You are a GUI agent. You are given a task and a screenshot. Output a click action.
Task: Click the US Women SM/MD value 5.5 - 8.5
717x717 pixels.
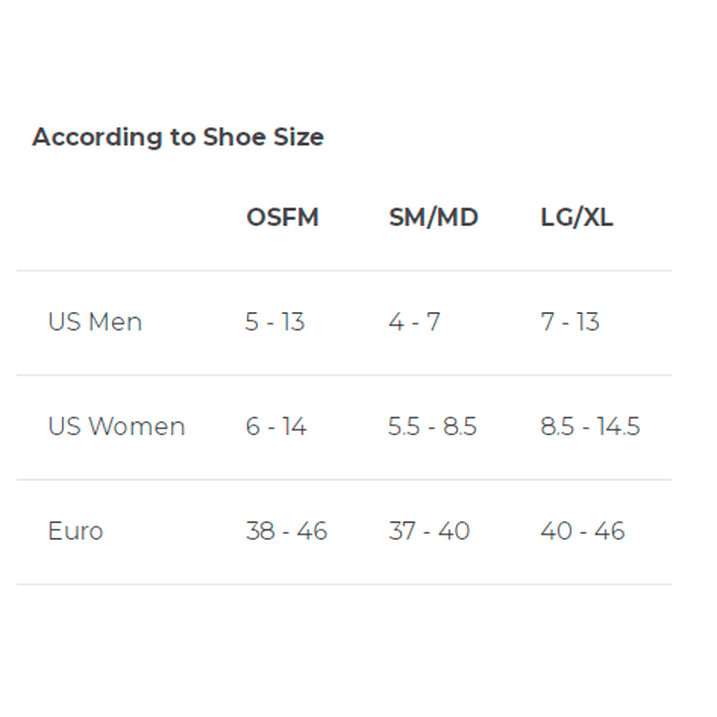point(432,426)
